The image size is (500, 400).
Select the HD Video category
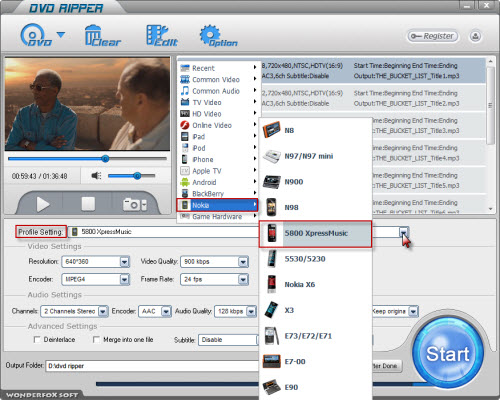218,114
